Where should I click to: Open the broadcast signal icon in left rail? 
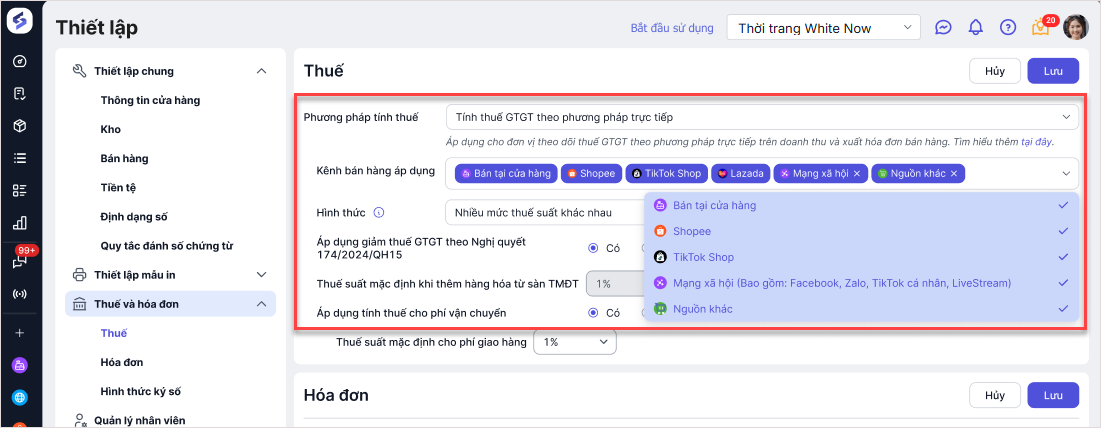(x=20, y=293)
